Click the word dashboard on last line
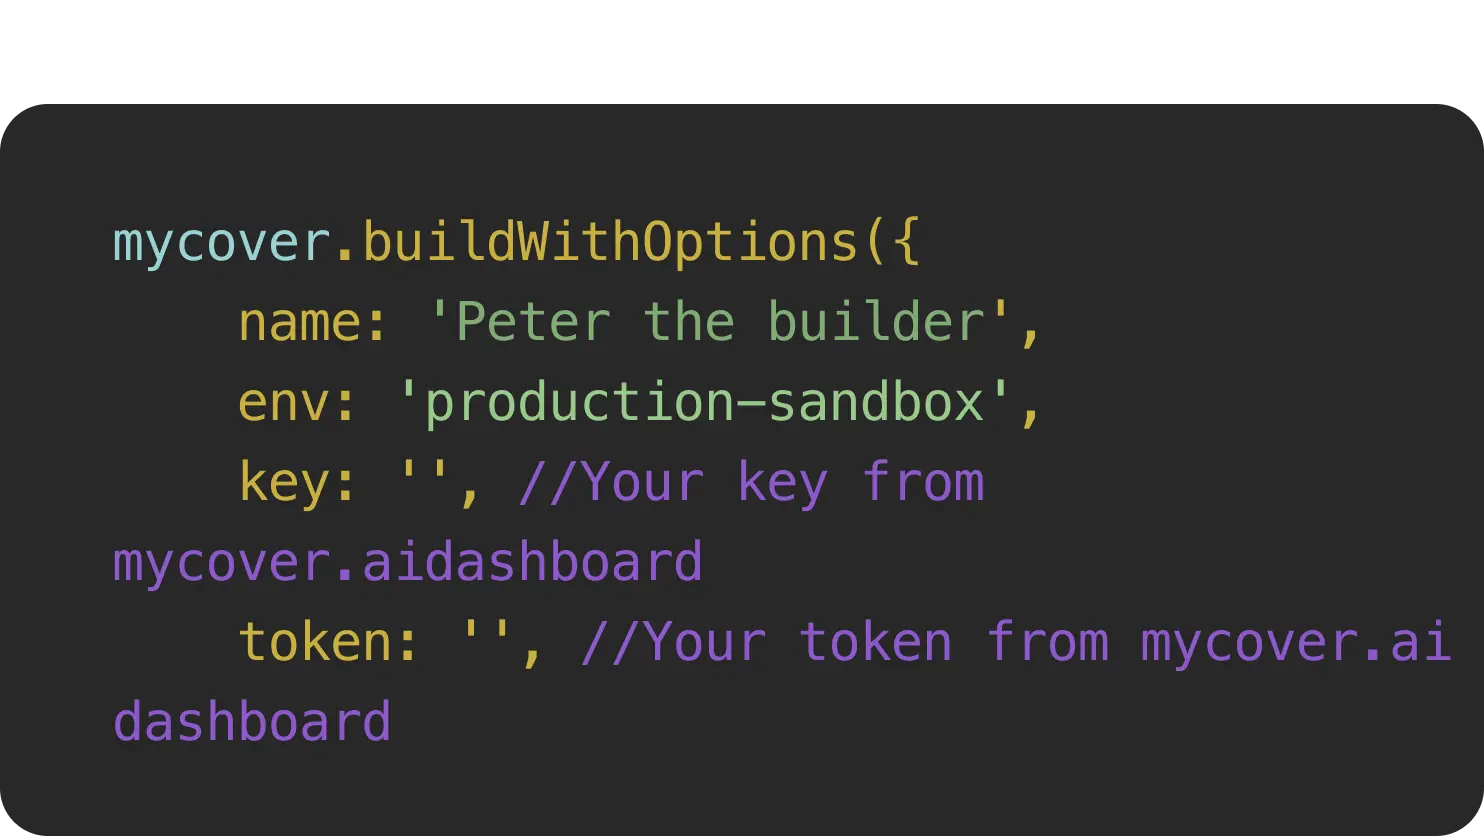This screenshot has width=1484, height=836. (252, 722)
